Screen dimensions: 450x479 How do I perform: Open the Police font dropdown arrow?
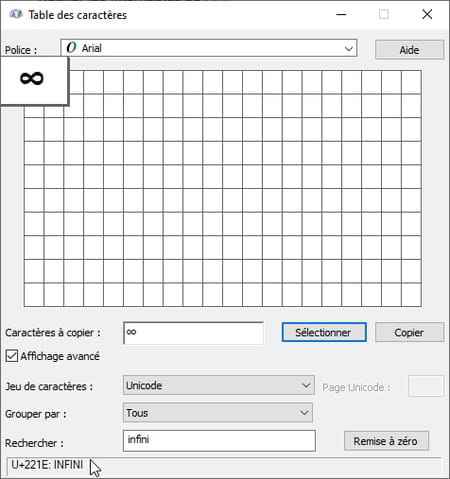click(349, 49)
